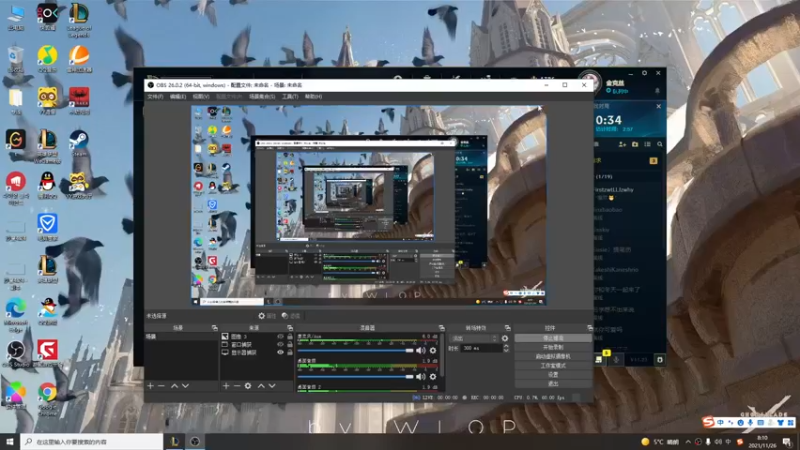Open 桌面音频 audio settings gear

click(x=433, y=377)
